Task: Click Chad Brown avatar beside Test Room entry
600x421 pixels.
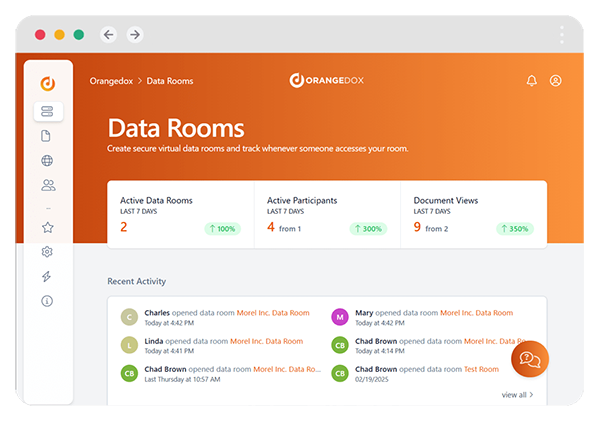Action: click(x=340, y=374)
